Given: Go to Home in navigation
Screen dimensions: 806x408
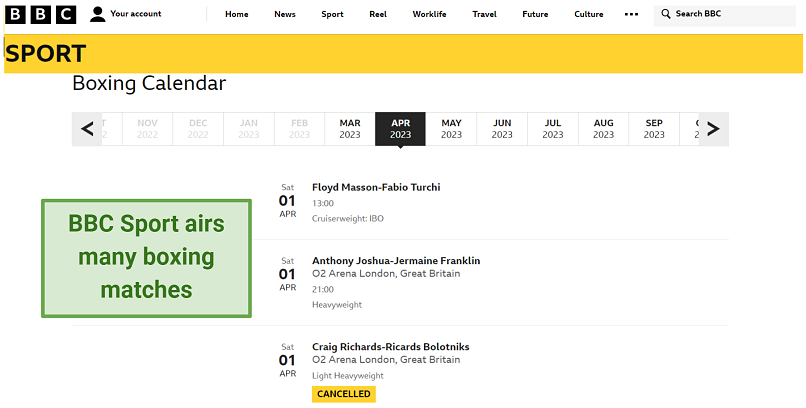Looking at the screenshot, I should pos(236,14).
